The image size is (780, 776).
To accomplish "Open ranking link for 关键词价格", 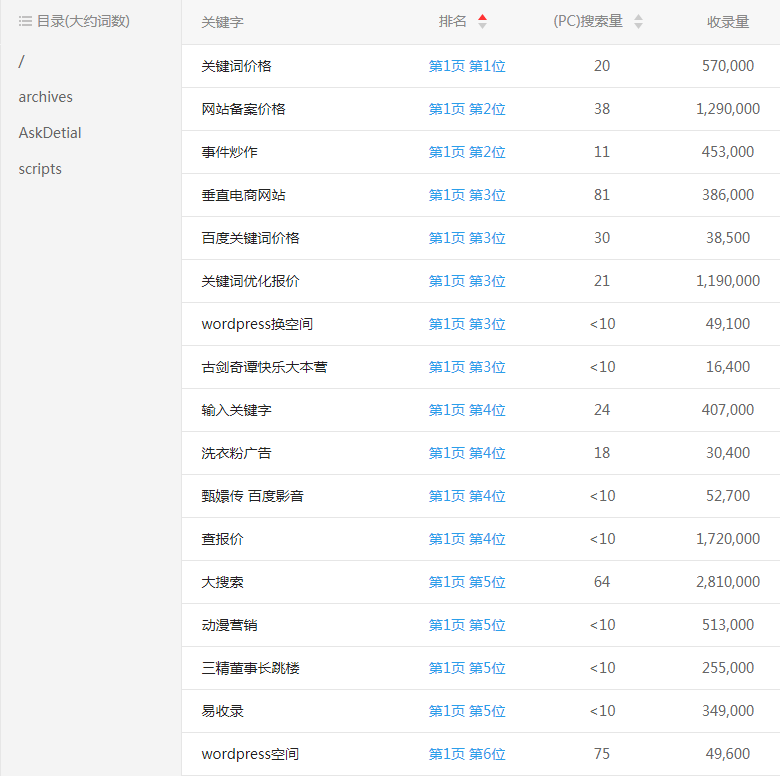I will (467, 66).
